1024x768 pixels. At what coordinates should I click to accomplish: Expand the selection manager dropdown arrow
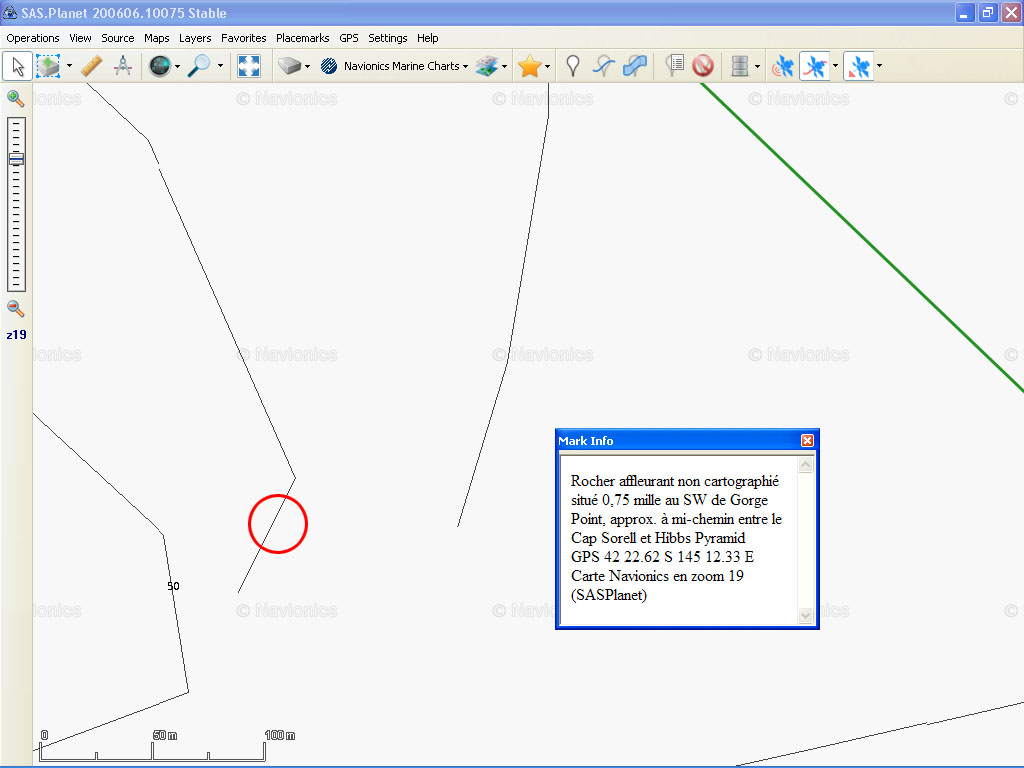tap(69, 66)
